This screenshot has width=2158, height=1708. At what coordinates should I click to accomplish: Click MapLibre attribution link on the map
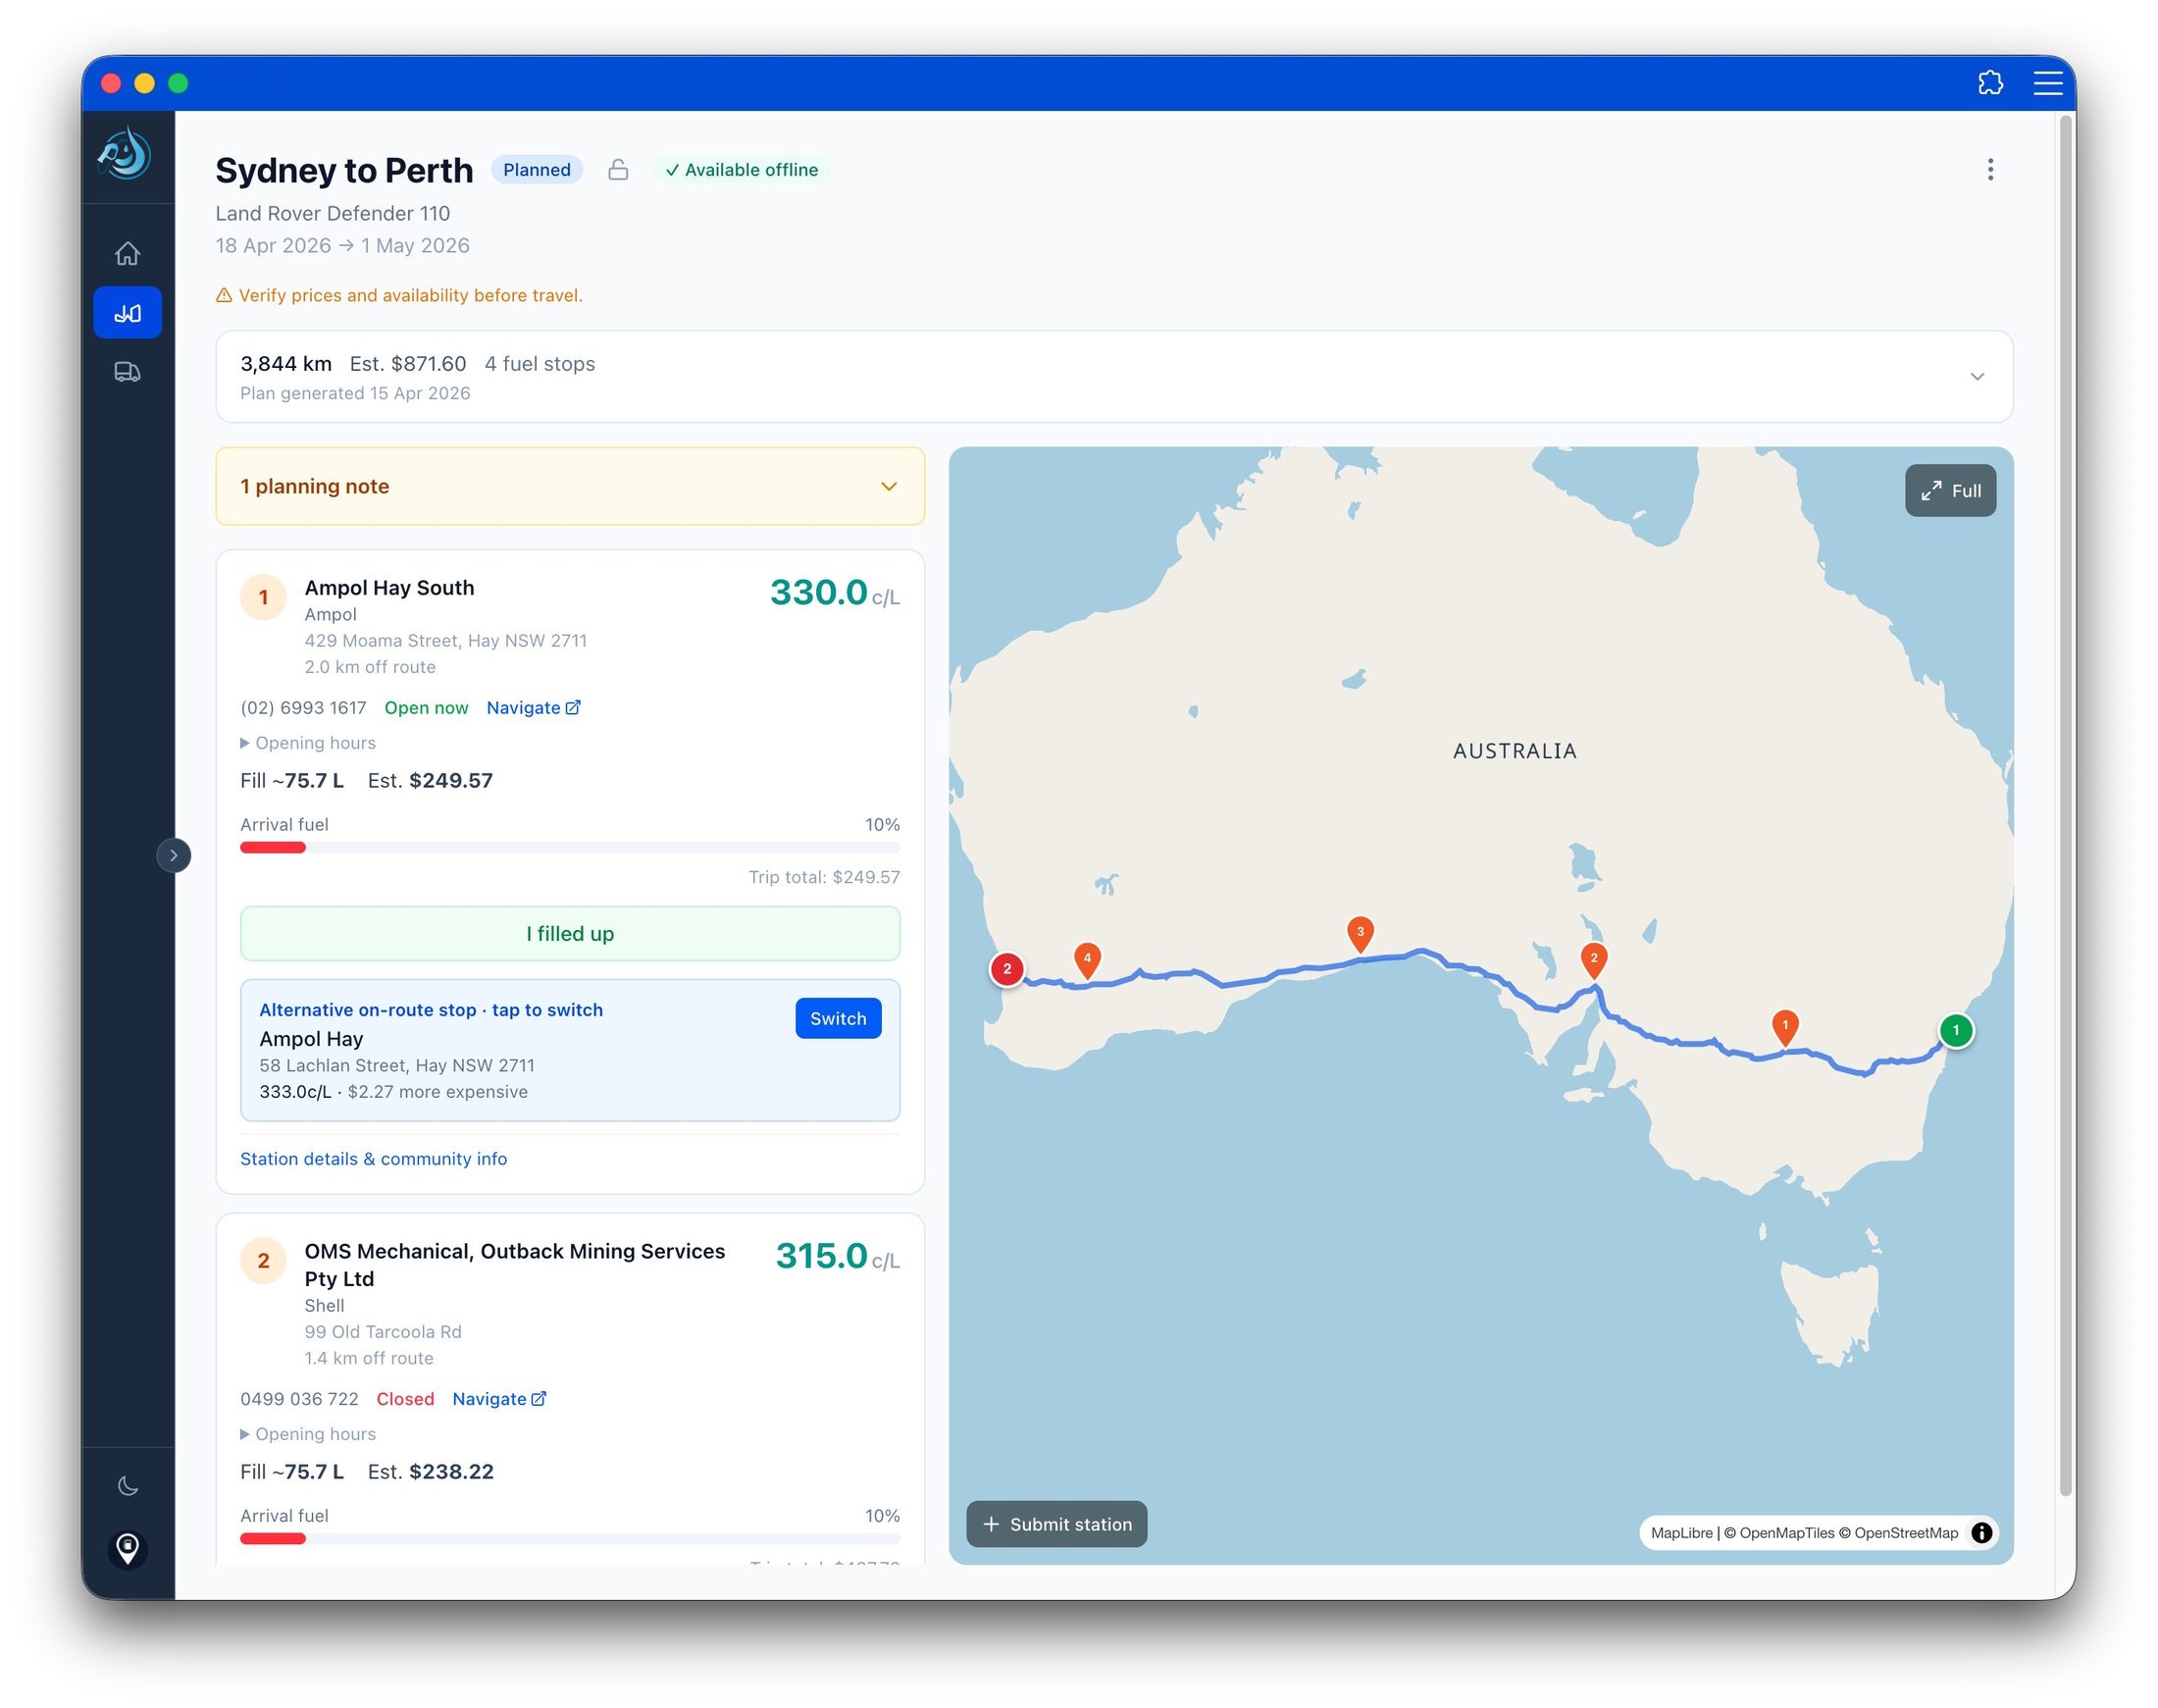(1681, 1533)
